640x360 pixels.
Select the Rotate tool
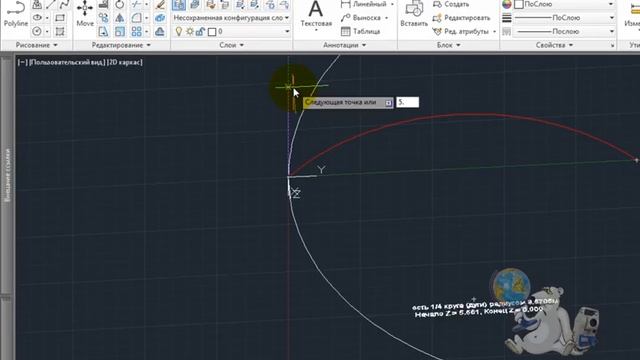[x=120, y=4]
